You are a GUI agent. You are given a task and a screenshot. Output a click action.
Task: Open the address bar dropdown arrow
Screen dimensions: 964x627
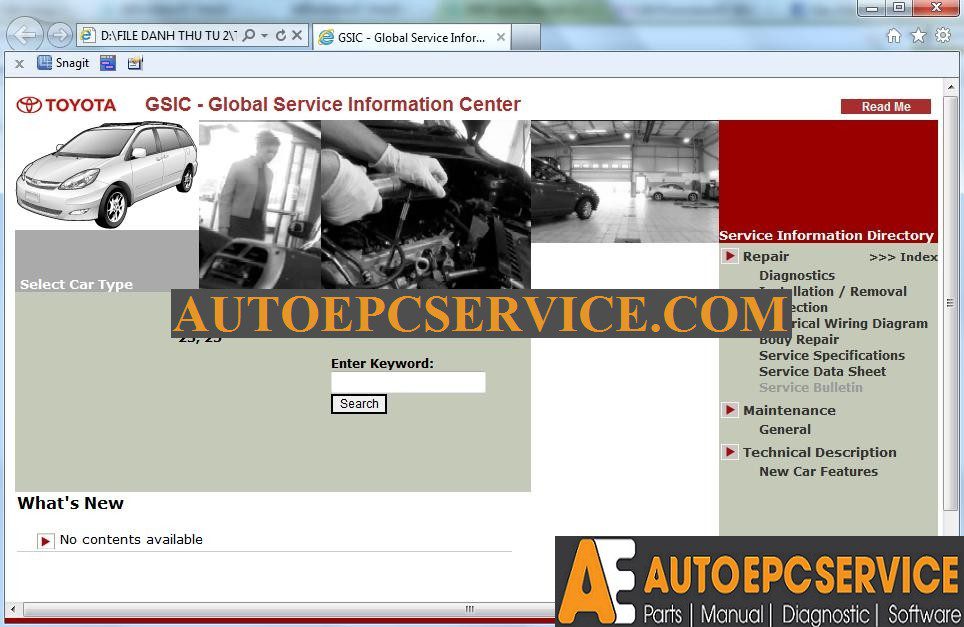[x=264, y=36]
